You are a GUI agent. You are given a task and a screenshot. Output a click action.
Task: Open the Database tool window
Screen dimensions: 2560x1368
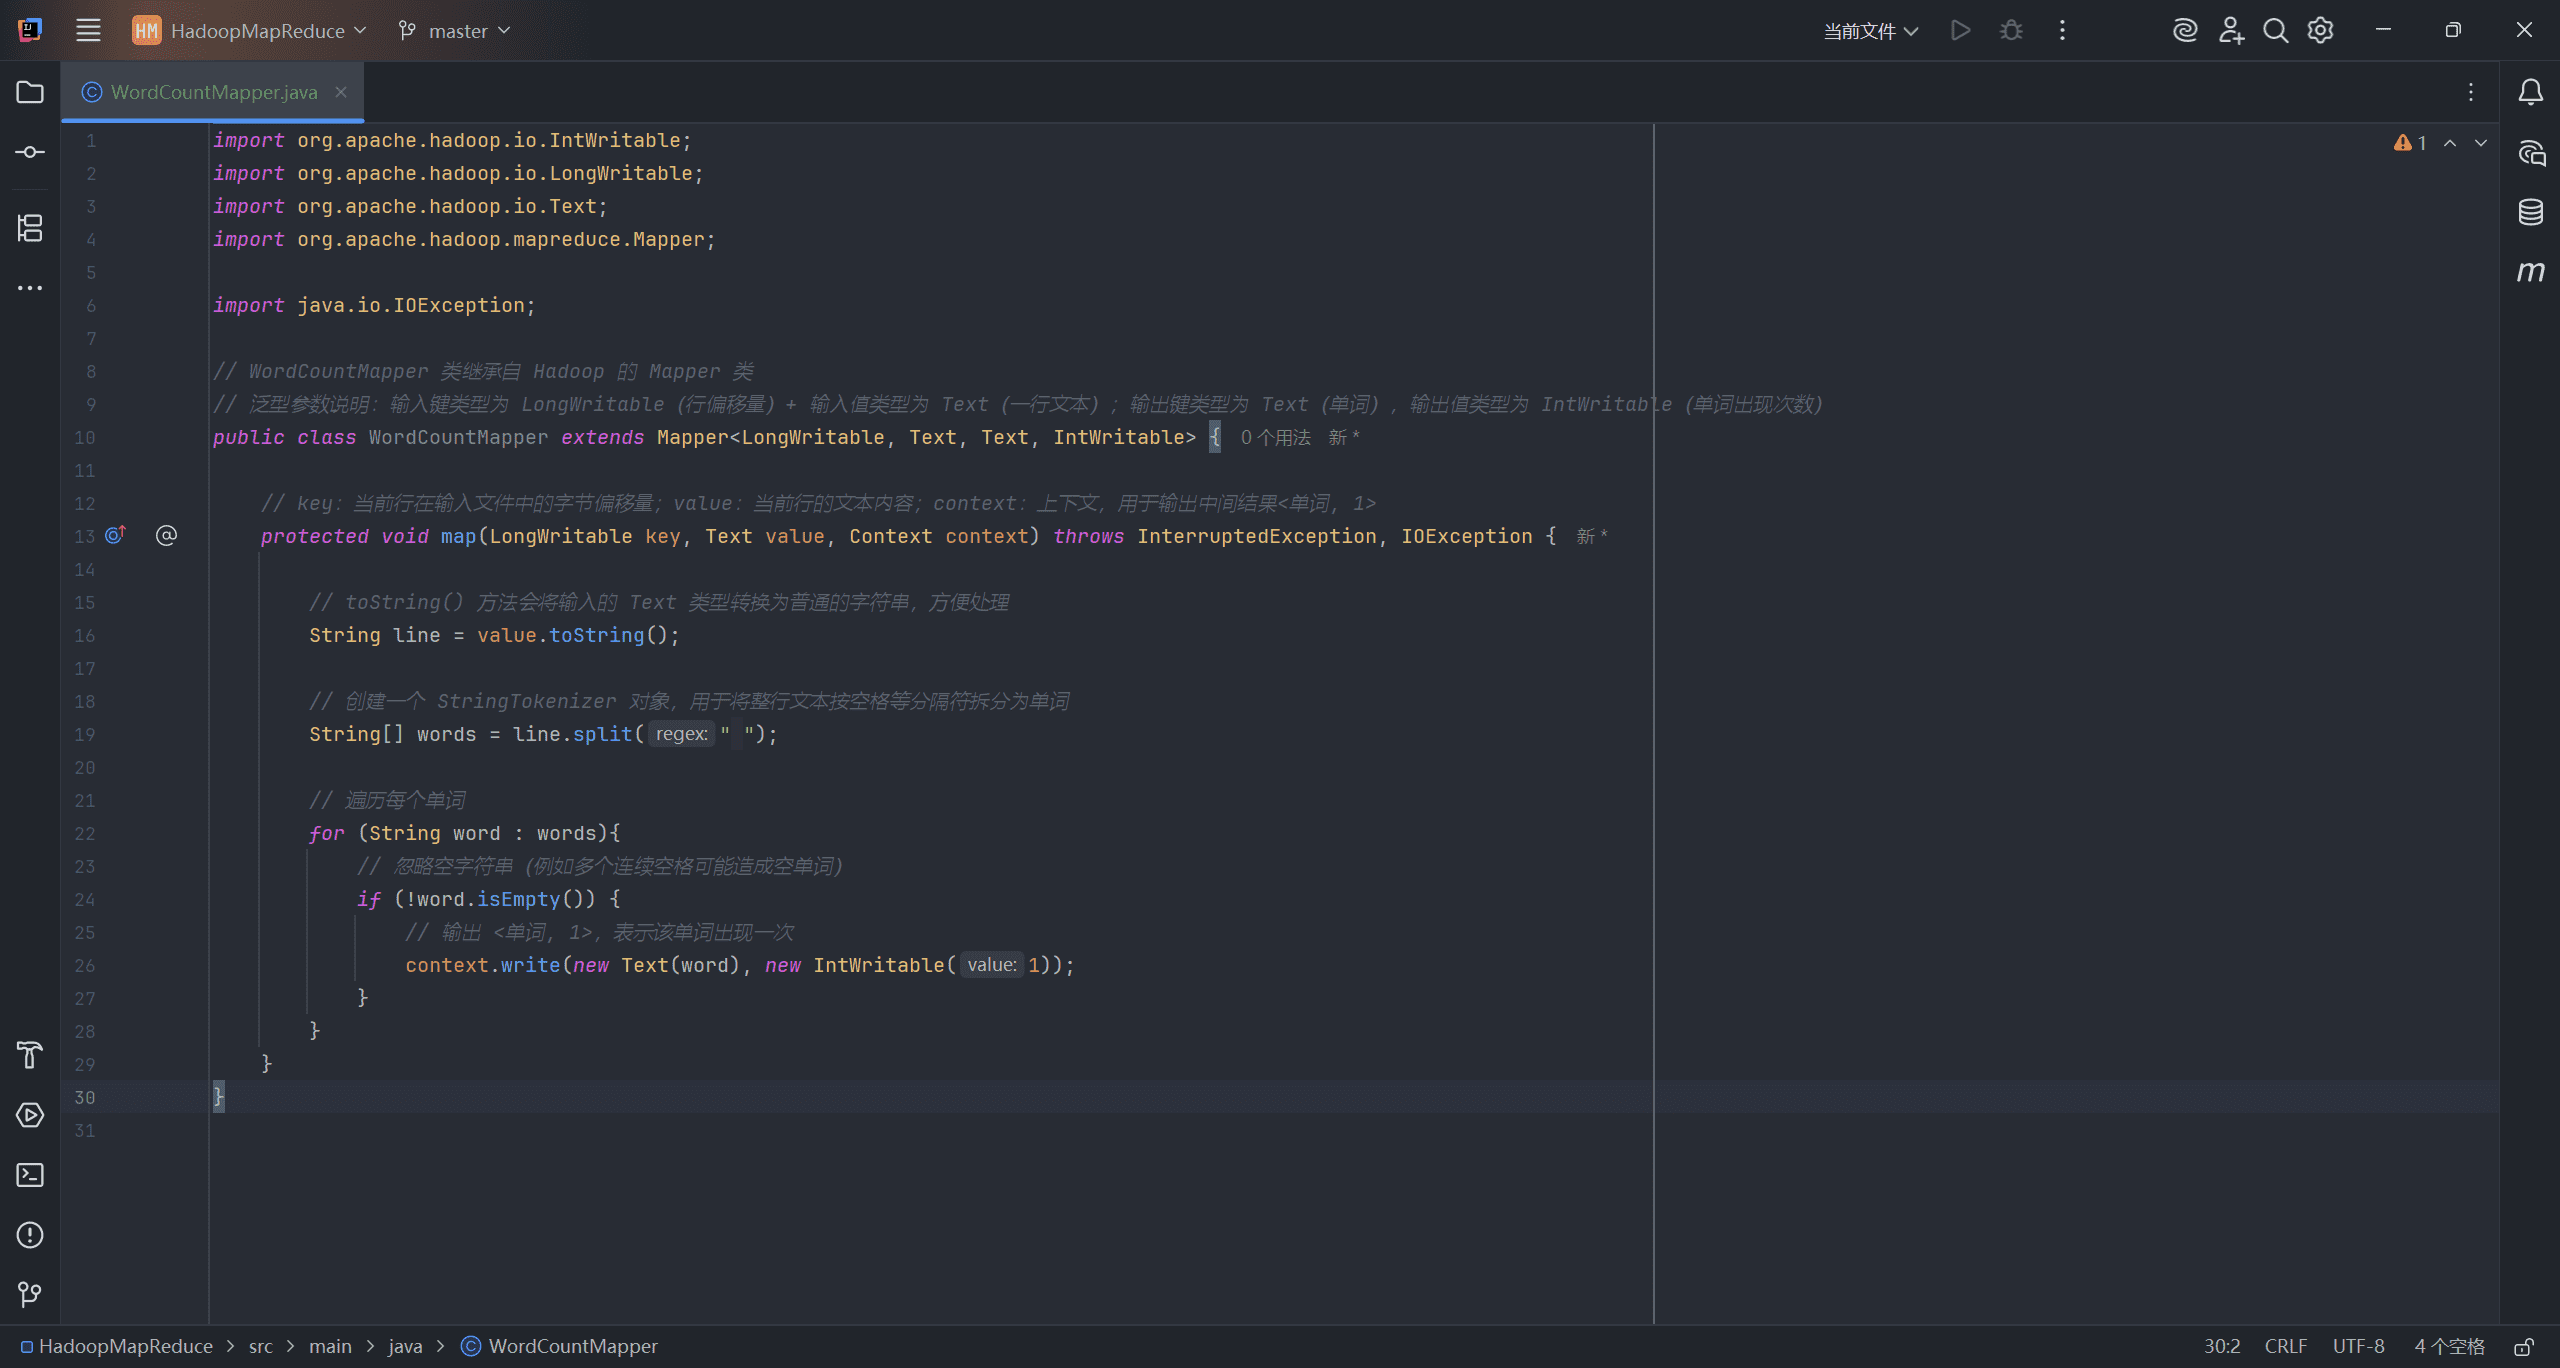coord(2530,212)
